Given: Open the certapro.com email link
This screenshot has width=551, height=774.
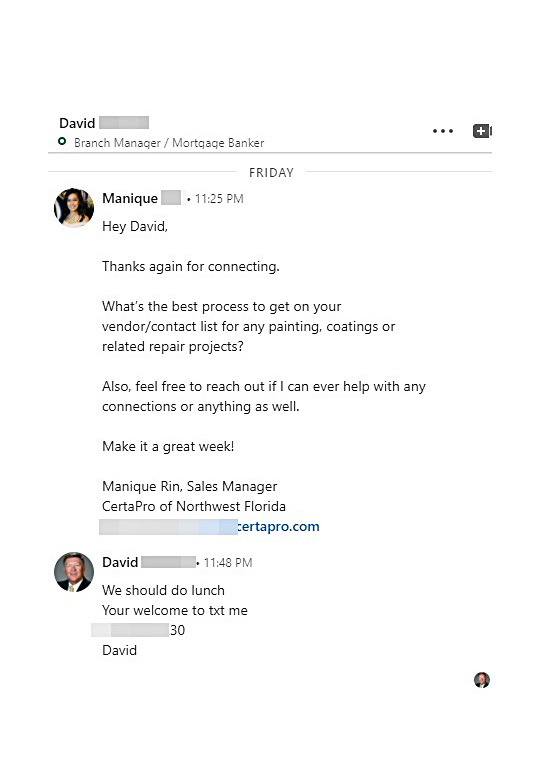Looking at the screenshot, I should [209, 527].
